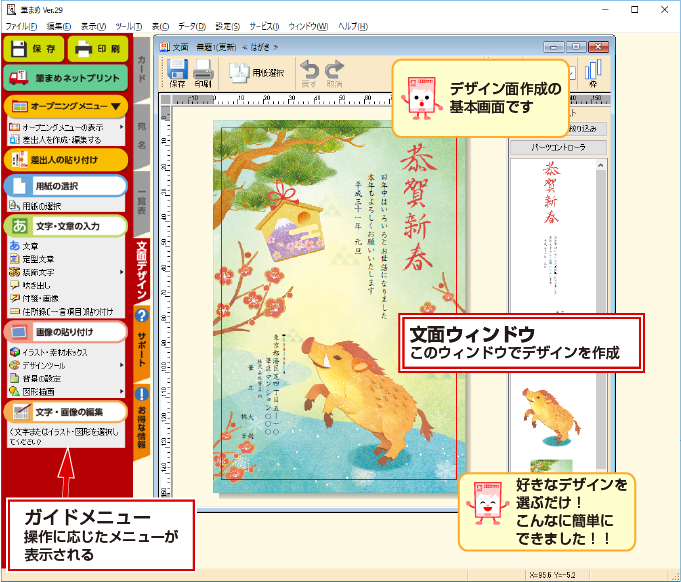Switch to the サポート side tab
Screen dimensions: 681x582
(x=142, y=344)
